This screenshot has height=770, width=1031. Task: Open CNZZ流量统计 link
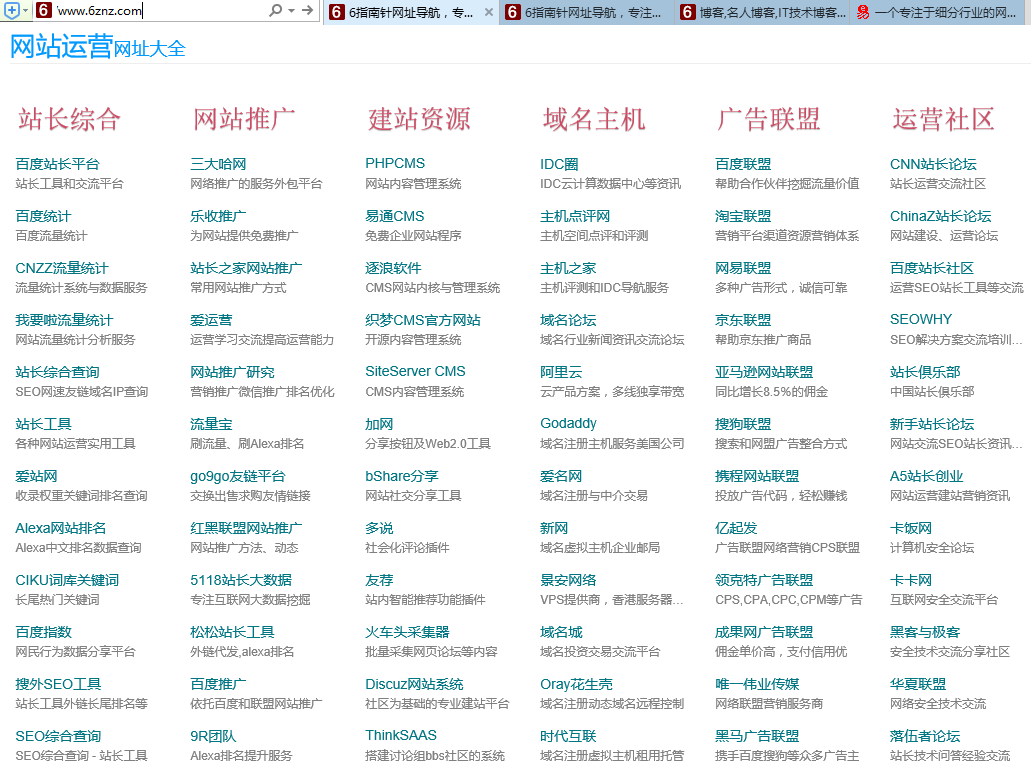[x=62, y=268]
